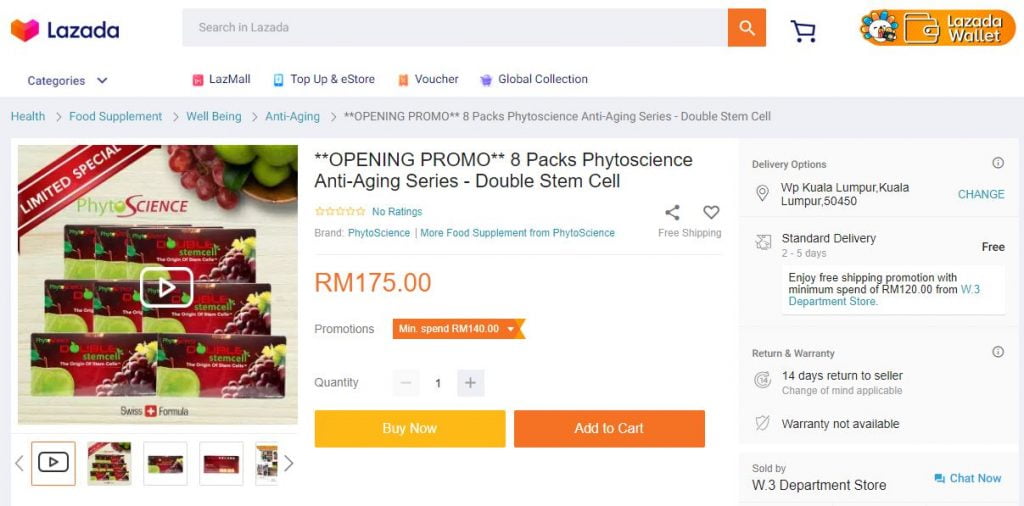Open the Lazada Wallet banner
1024x506 pixels.
937,28
